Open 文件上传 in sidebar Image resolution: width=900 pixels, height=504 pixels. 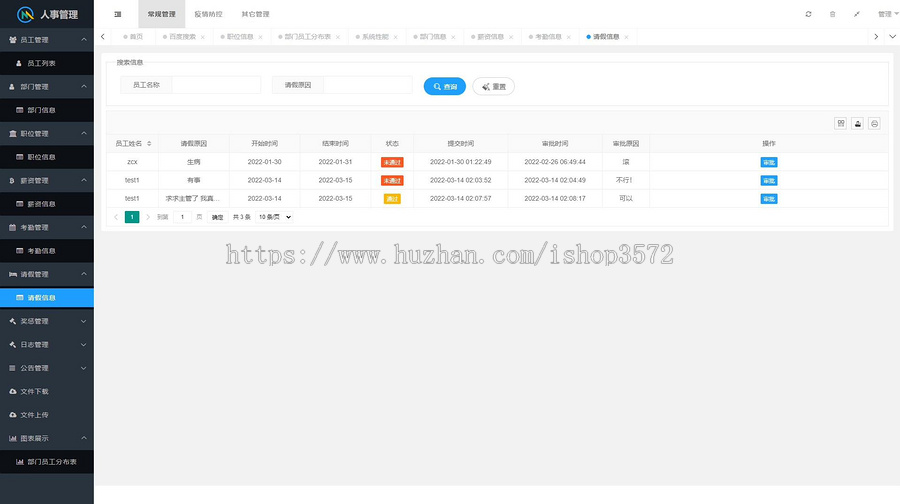click(46, 415)
